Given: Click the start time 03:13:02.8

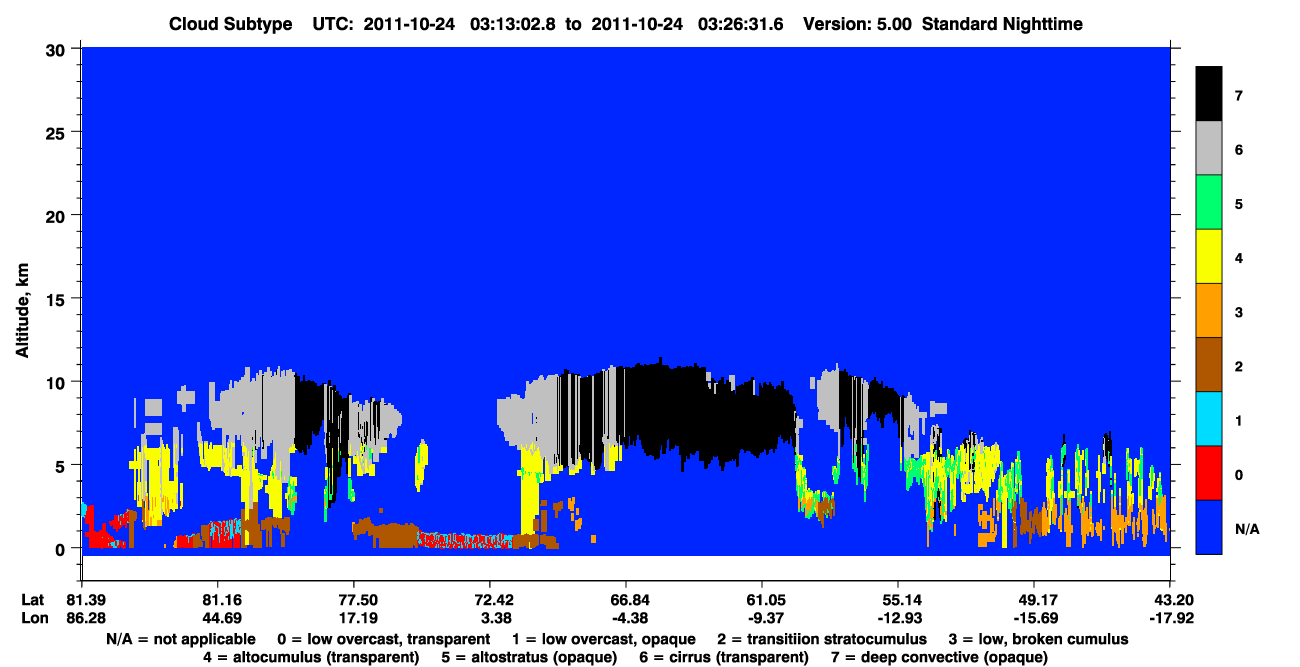Looking at the screenshot, I should pyautogui.click(x=511, y=24).
